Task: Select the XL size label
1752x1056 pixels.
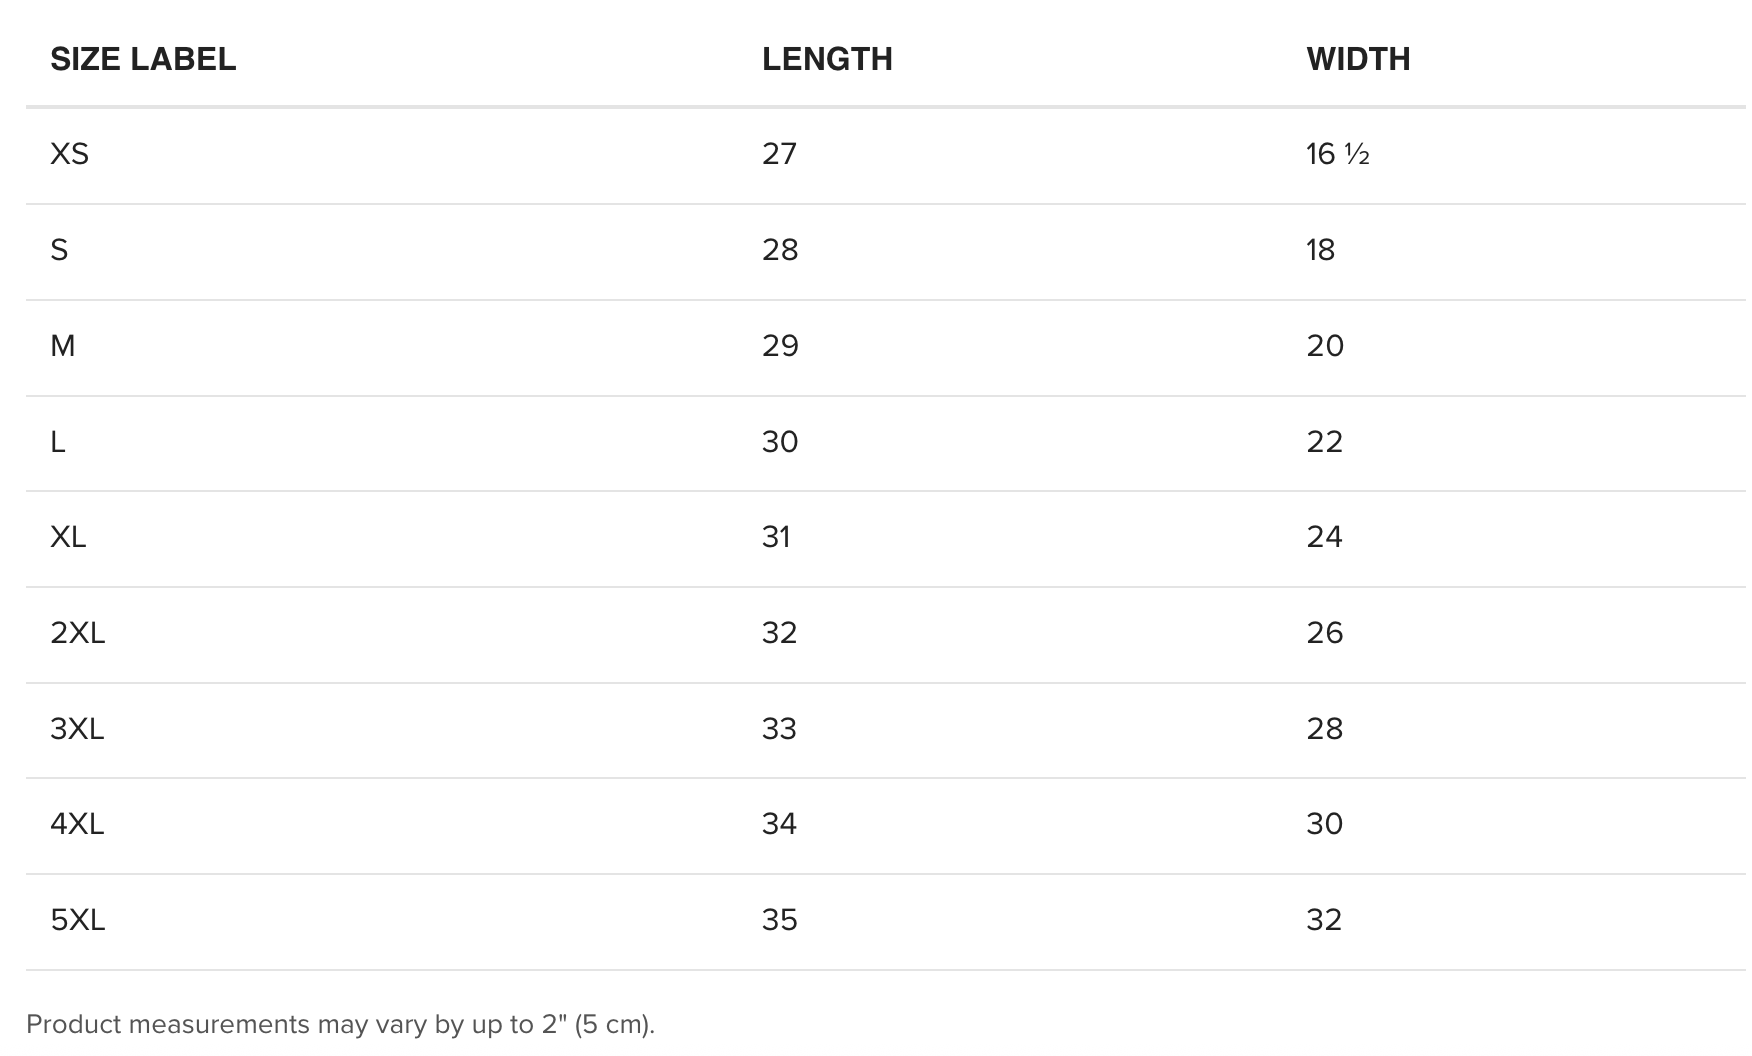Action: [x=68, y=537]
